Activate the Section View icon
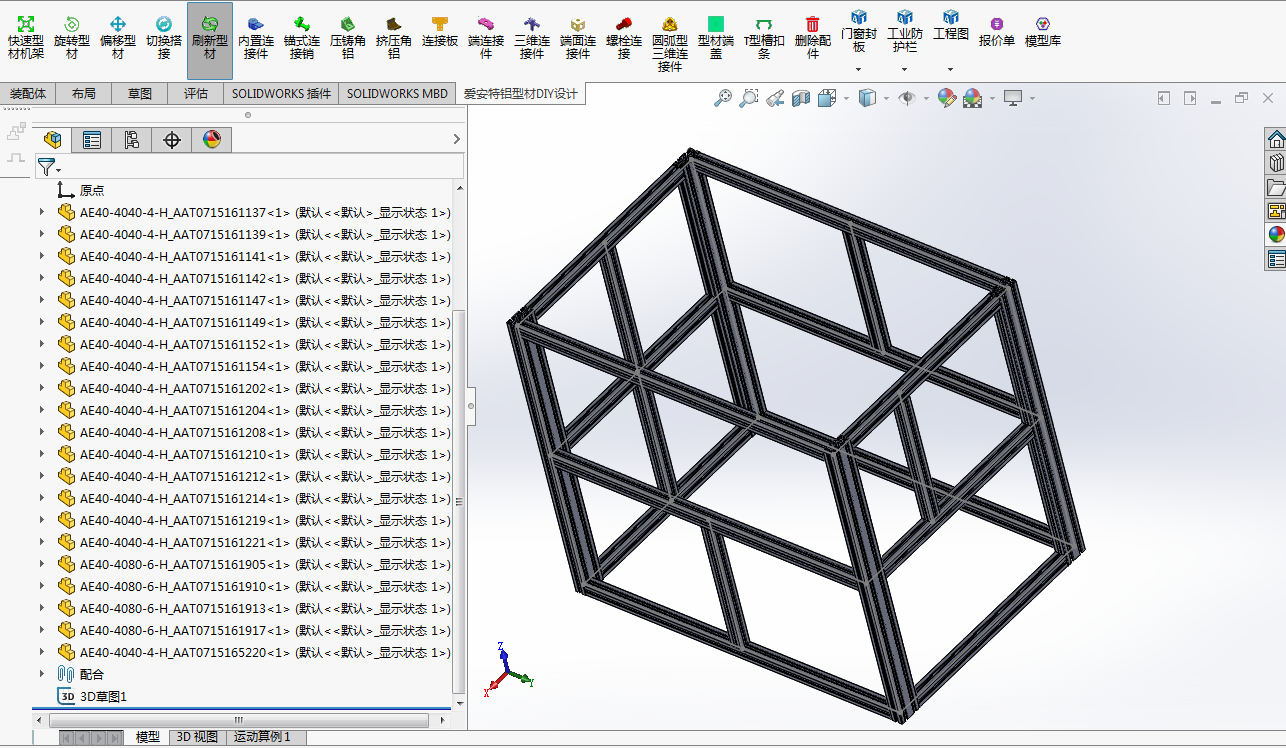This screenshot has height=748, width=1286. point(801,98)
